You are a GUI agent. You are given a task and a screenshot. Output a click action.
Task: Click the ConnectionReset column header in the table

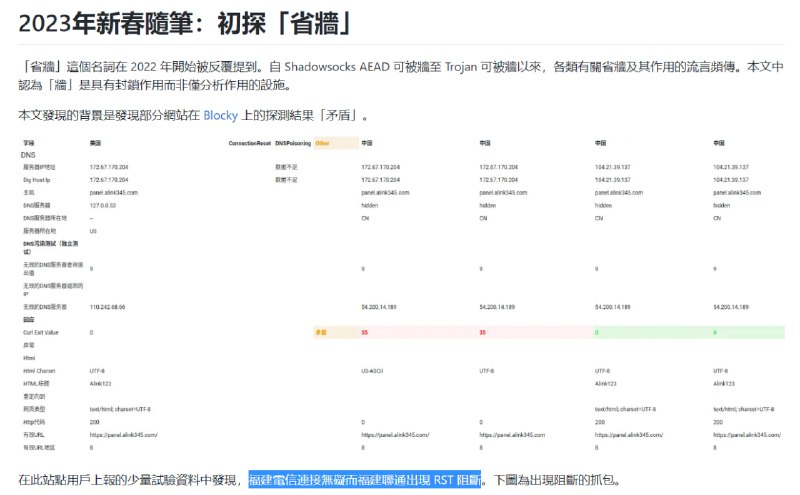tap(249, 143)
